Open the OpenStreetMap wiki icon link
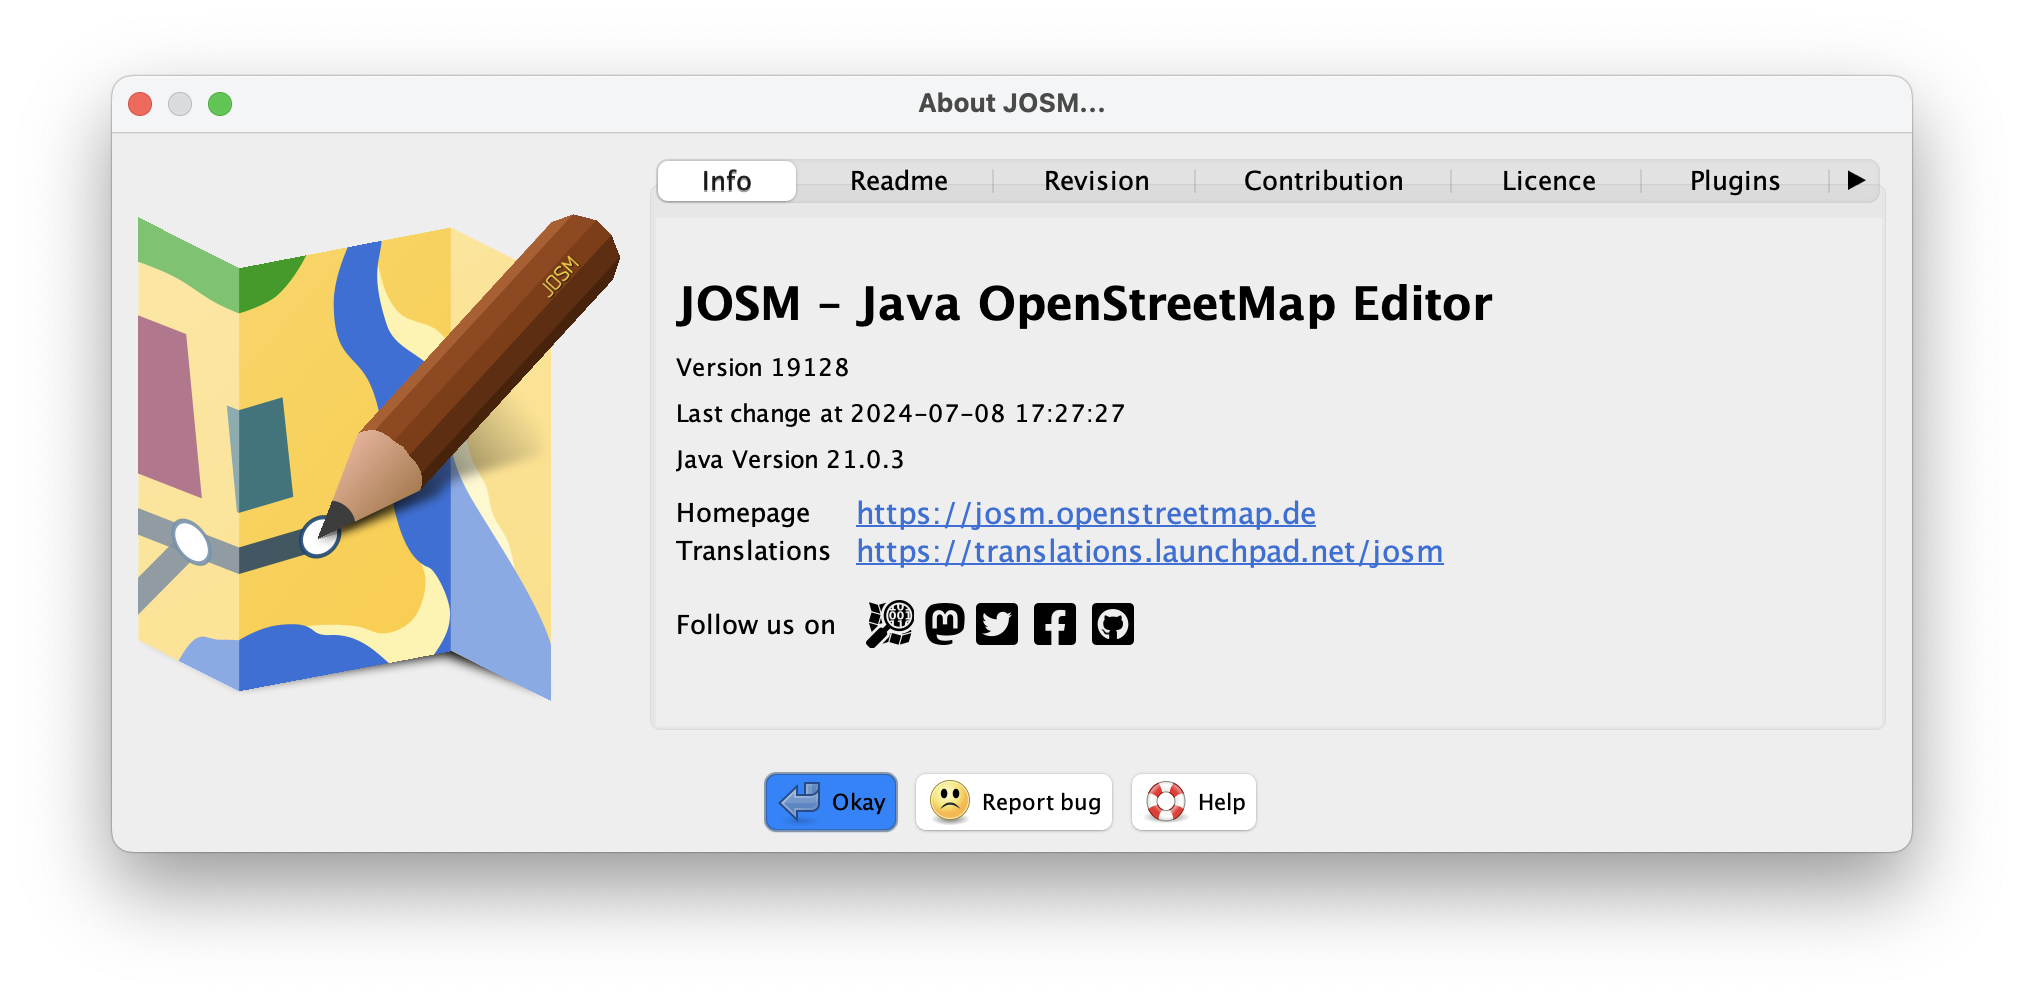This screenshot has width=2024, height=1000. (890, 624)
